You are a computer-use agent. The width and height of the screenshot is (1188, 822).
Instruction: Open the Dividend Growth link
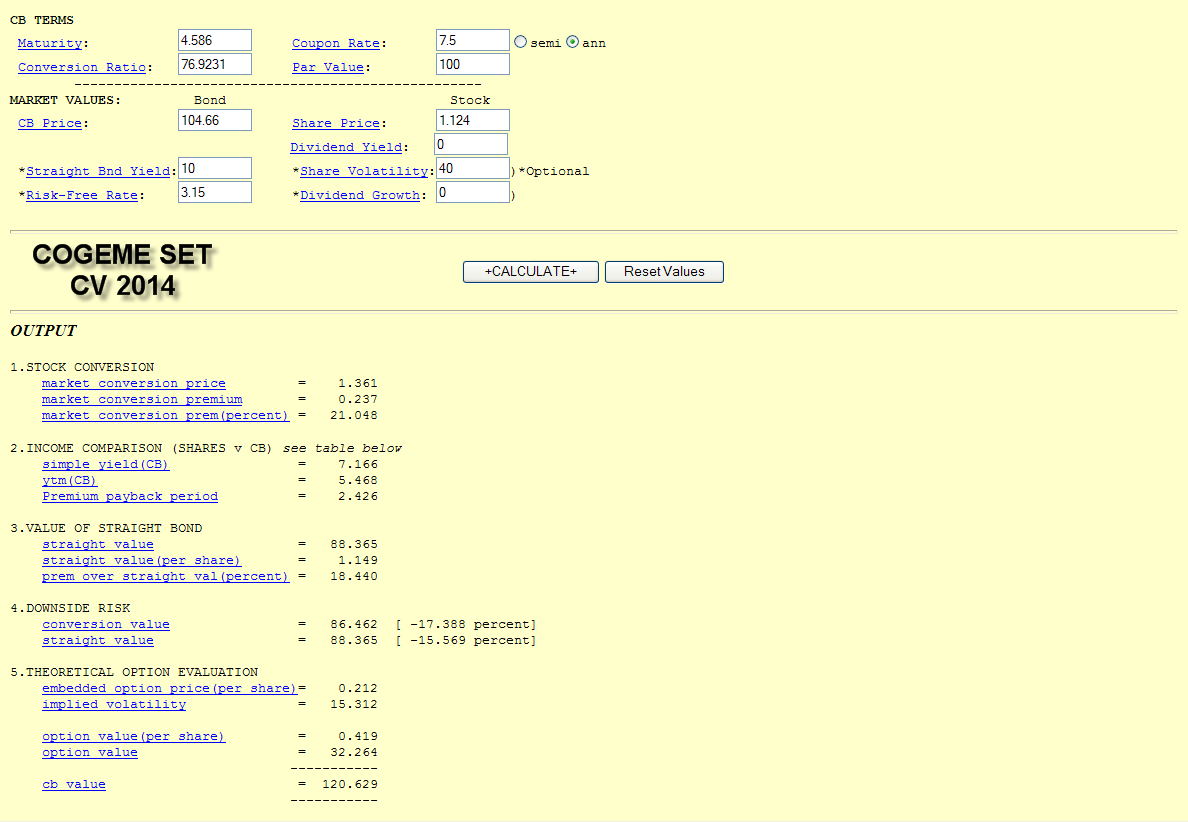point(360,195)
